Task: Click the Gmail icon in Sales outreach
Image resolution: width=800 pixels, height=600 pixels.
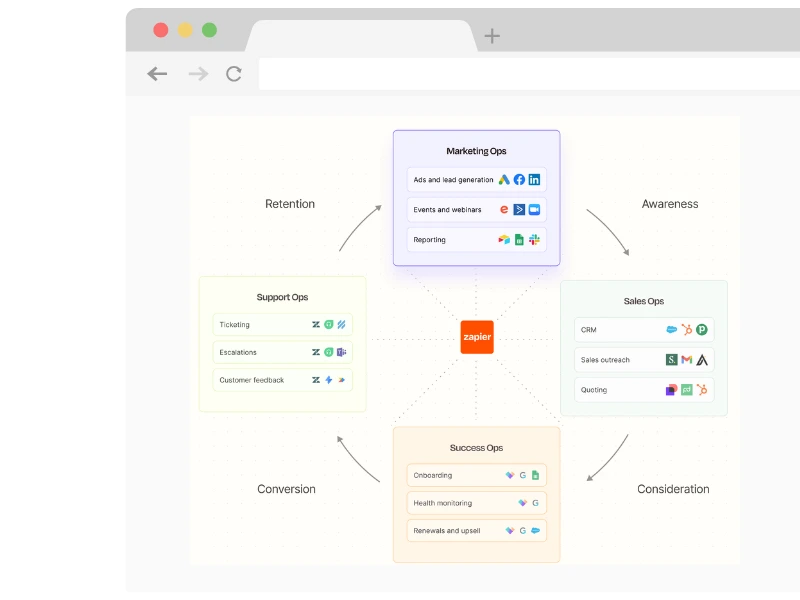Action: coord(687,360)
